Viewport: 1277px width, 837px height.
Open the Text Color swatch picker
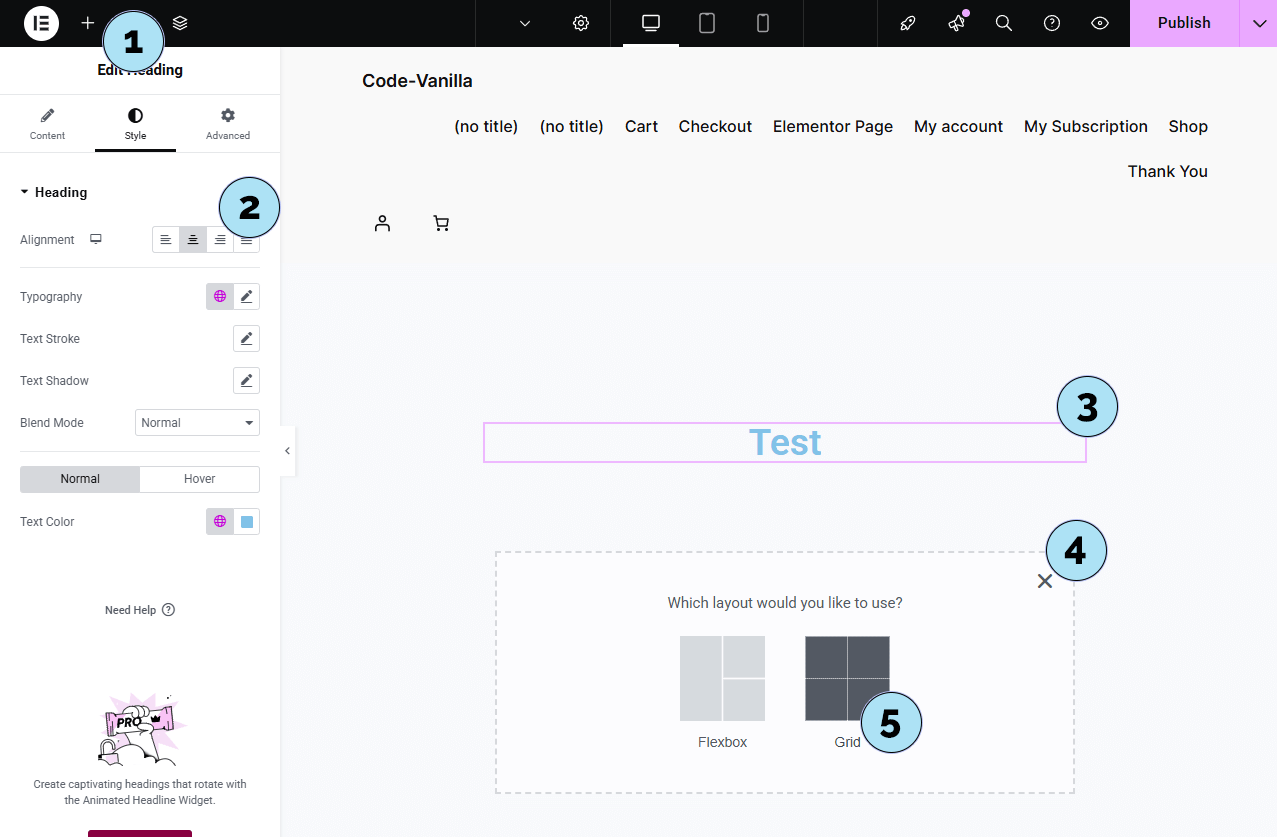click(247, 522)
